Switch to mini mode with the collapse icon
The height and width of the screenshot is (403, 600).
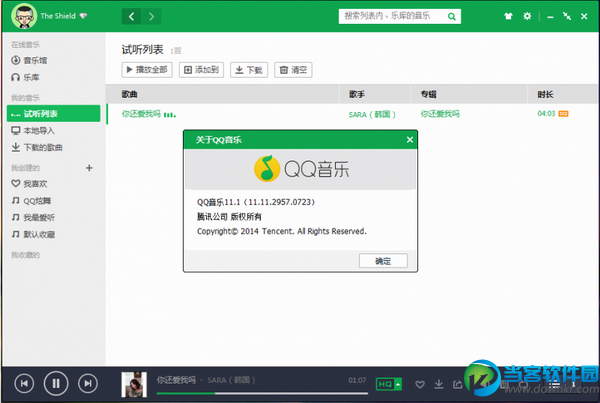[567, 16]
